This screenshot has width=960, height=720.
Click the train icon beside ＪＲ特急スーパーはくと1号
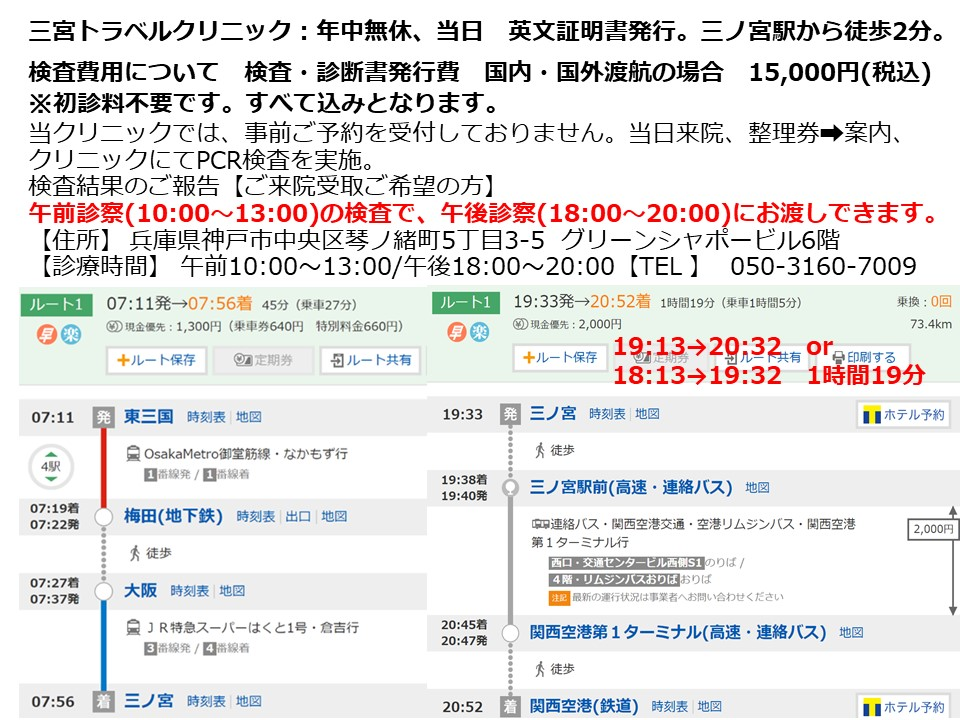133,627
